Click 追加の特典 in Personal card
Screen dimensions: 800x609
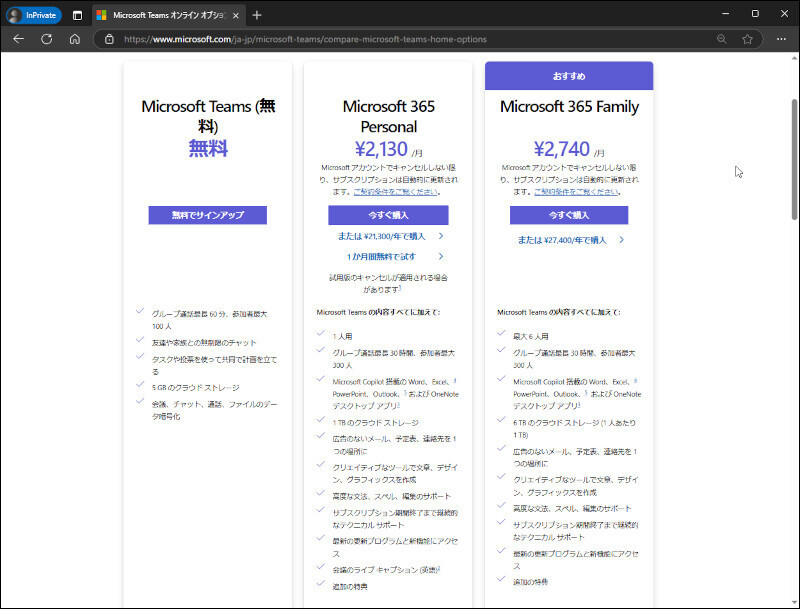(x=350, y=587)
